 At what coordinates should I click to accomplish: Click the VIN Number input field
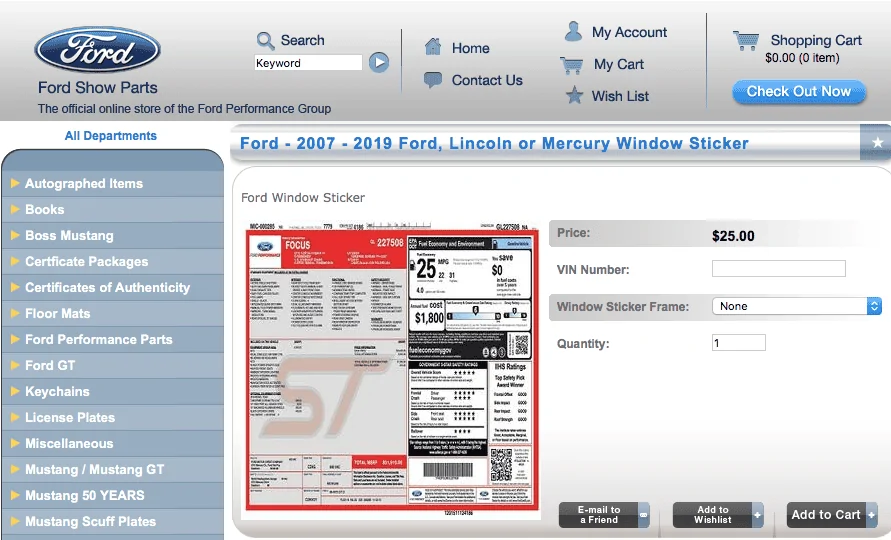pyautogui.click(x=778, y=268)
